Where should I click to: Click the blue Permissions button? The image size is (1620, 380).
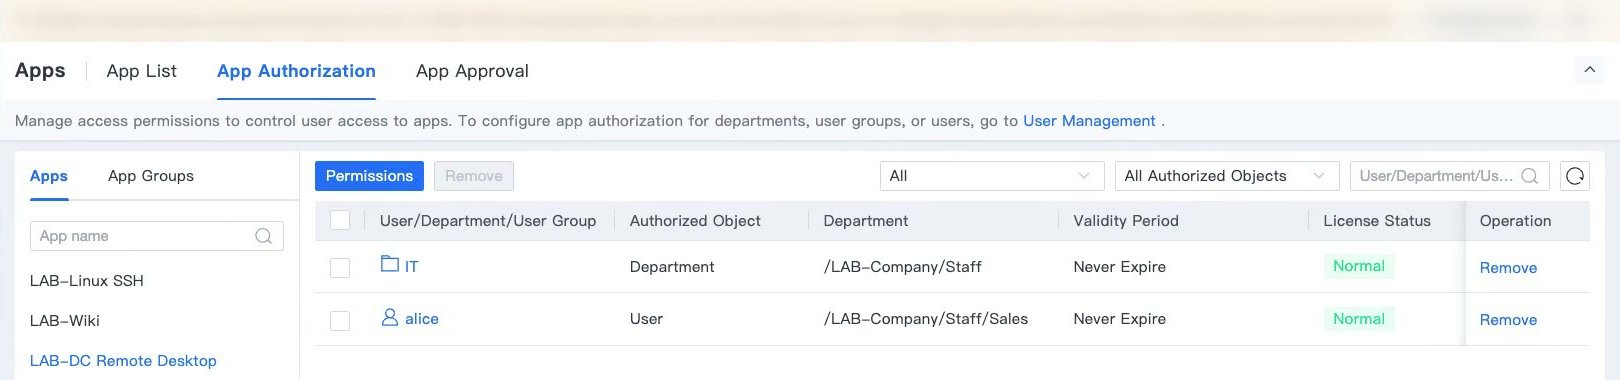tap(369, 176)
